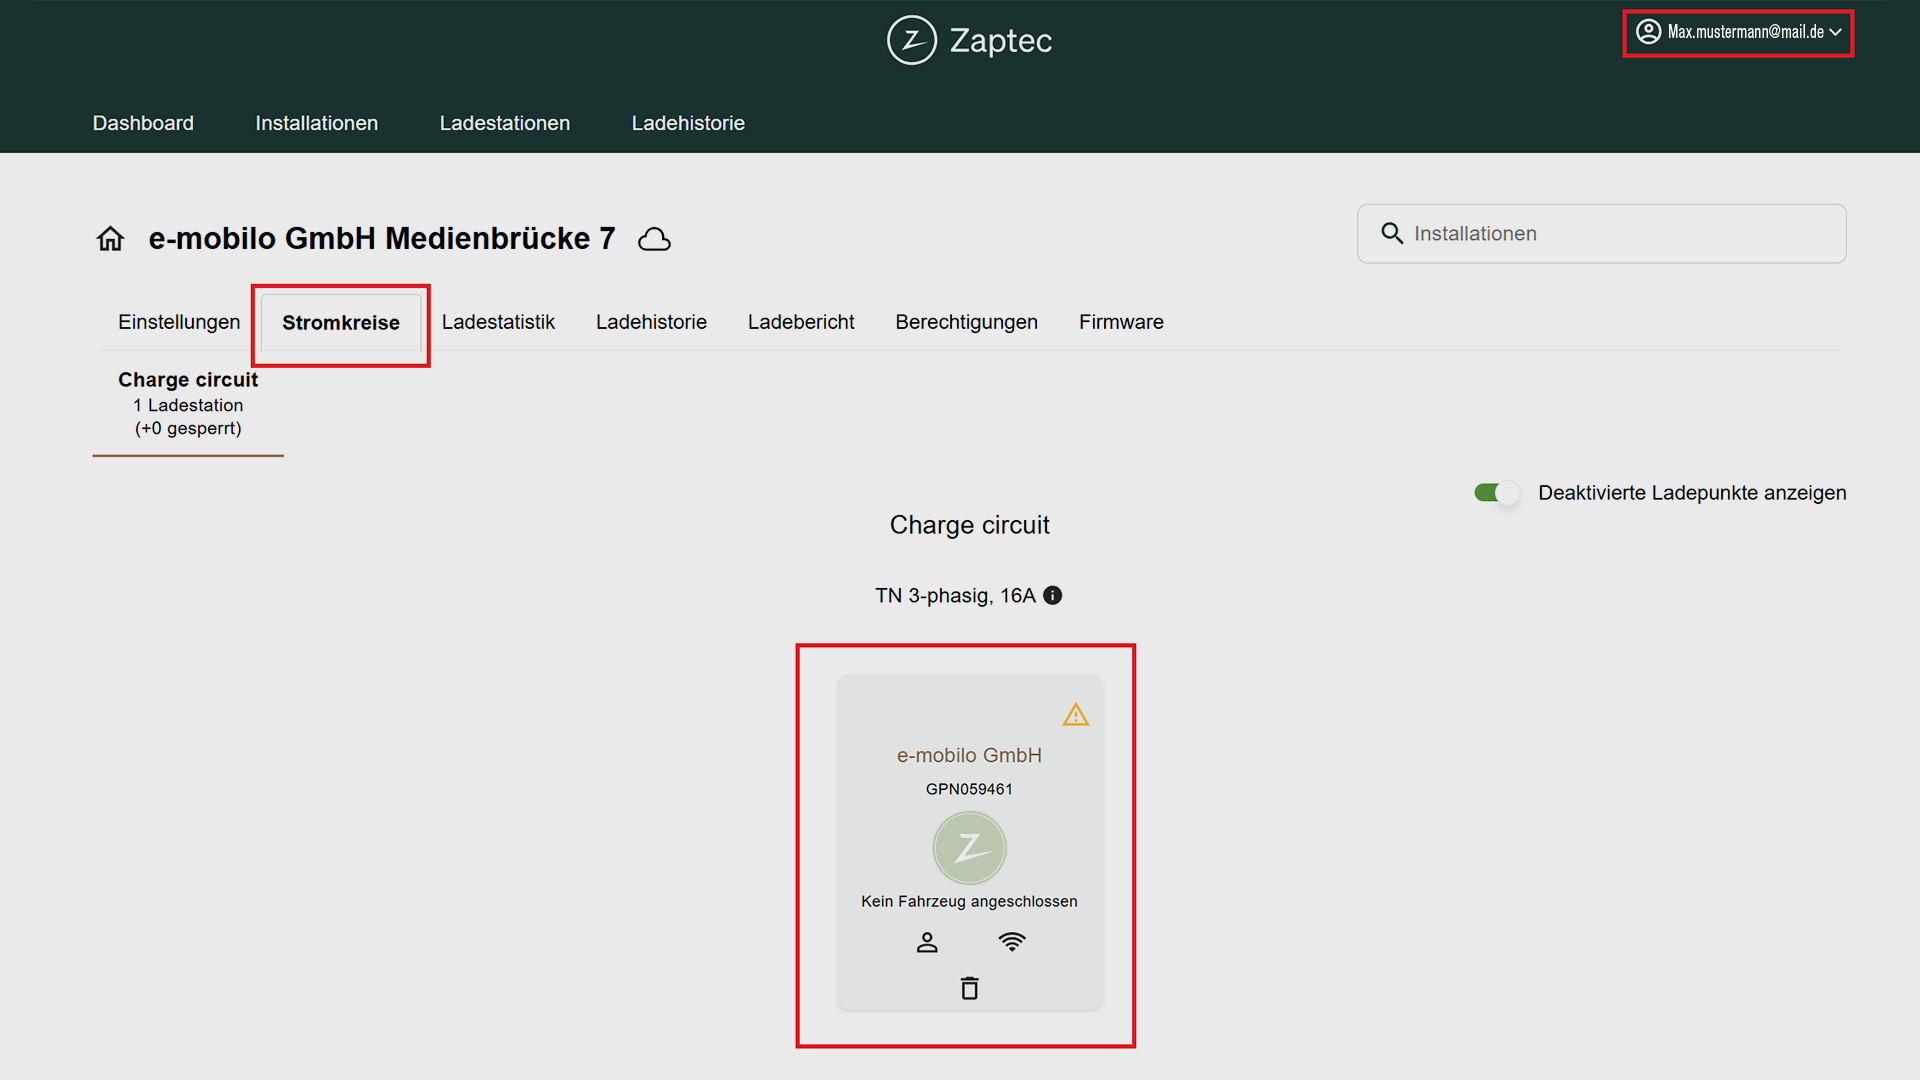1920x1080 pixels.
Task: Click the Wi-Fi icon on the charger card
Action: pyautogui.click(x=1012, y=942)
